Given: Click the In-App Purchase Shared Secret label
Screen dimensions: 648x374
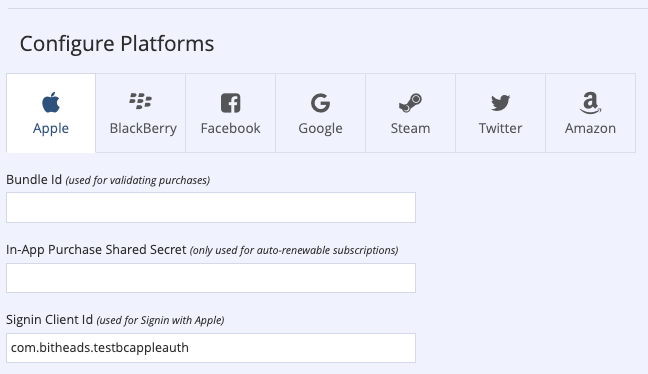Looking at the screenshot, I should [x=96, y=250].
